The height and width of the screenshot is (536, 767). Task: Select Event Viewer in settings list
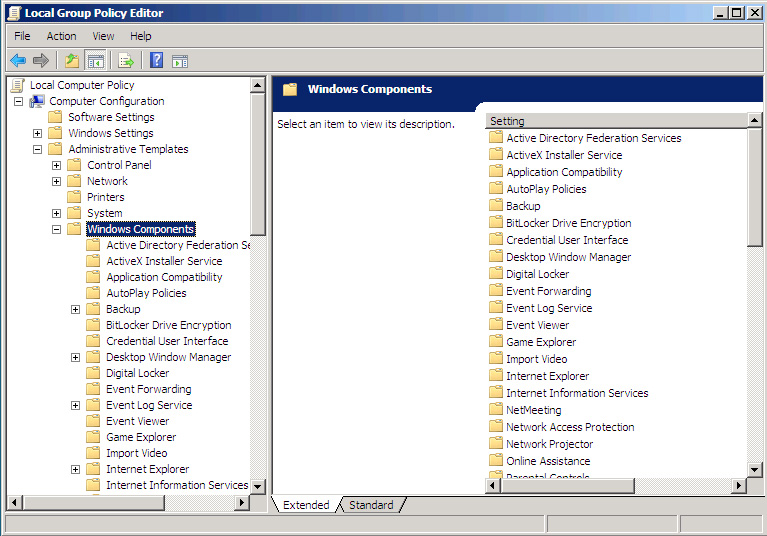pyautogui.click(x=538, y=325)
